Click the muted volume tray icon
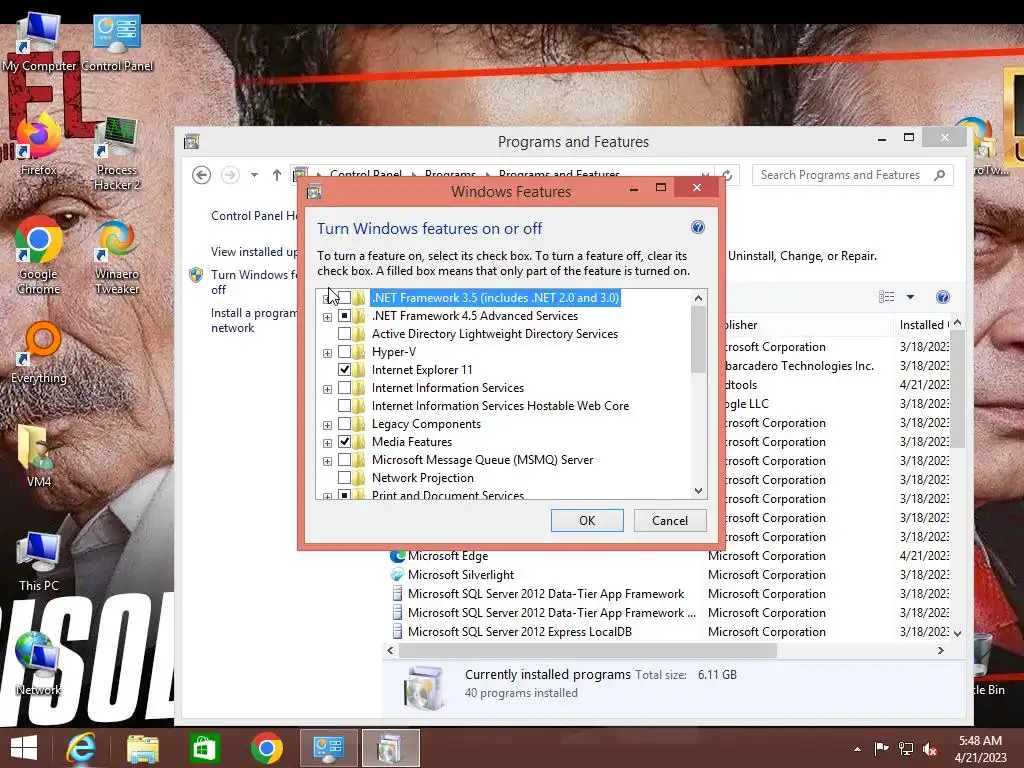The height and width of the screenshot is (768, 1024). click(x=930, y=749)
